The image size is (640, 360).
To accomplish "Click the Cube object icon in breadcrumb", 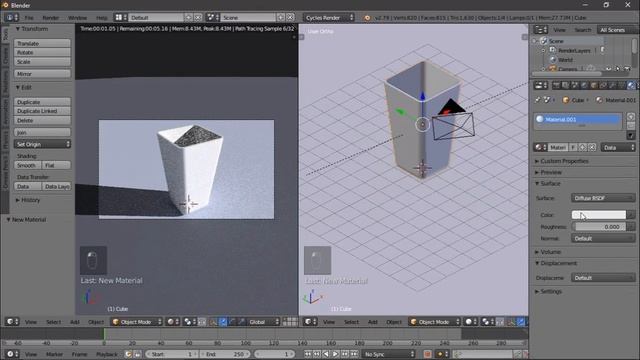I will 565,100.
